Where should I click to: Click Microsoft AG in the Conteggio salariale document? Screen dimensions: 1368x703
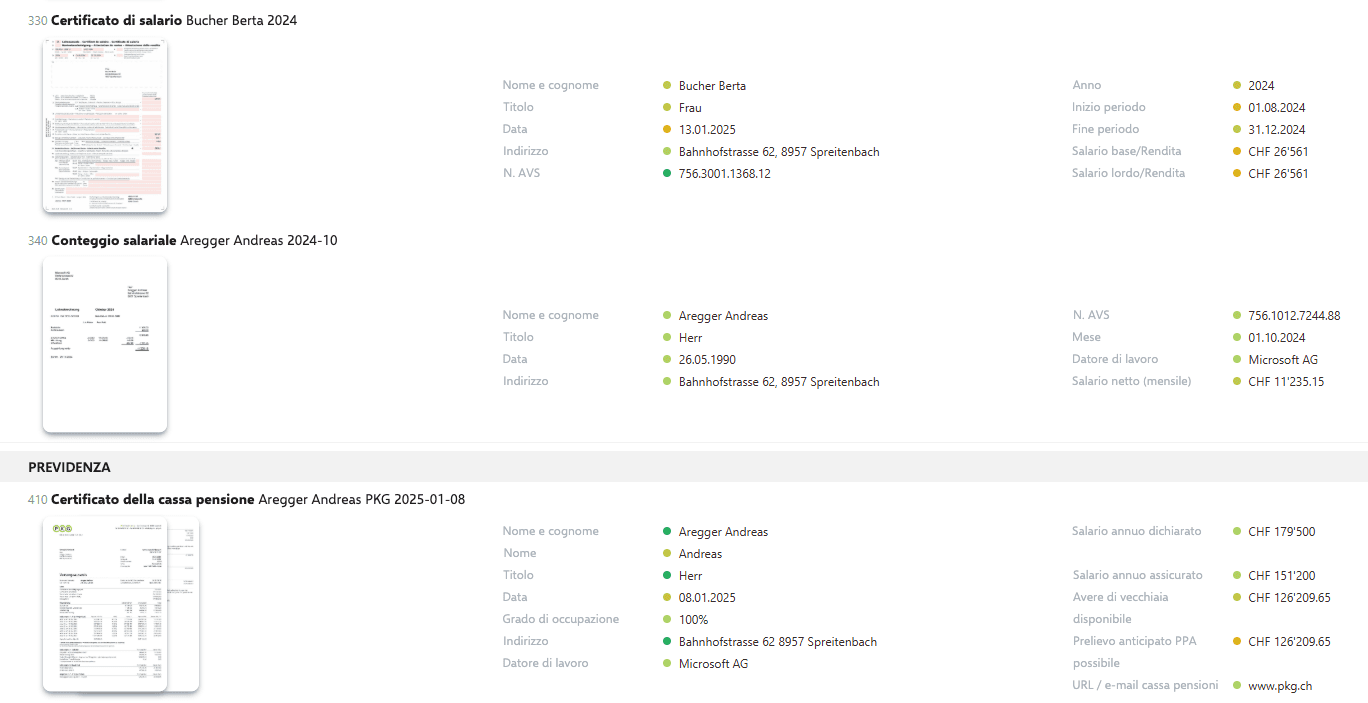[1284, 359]
